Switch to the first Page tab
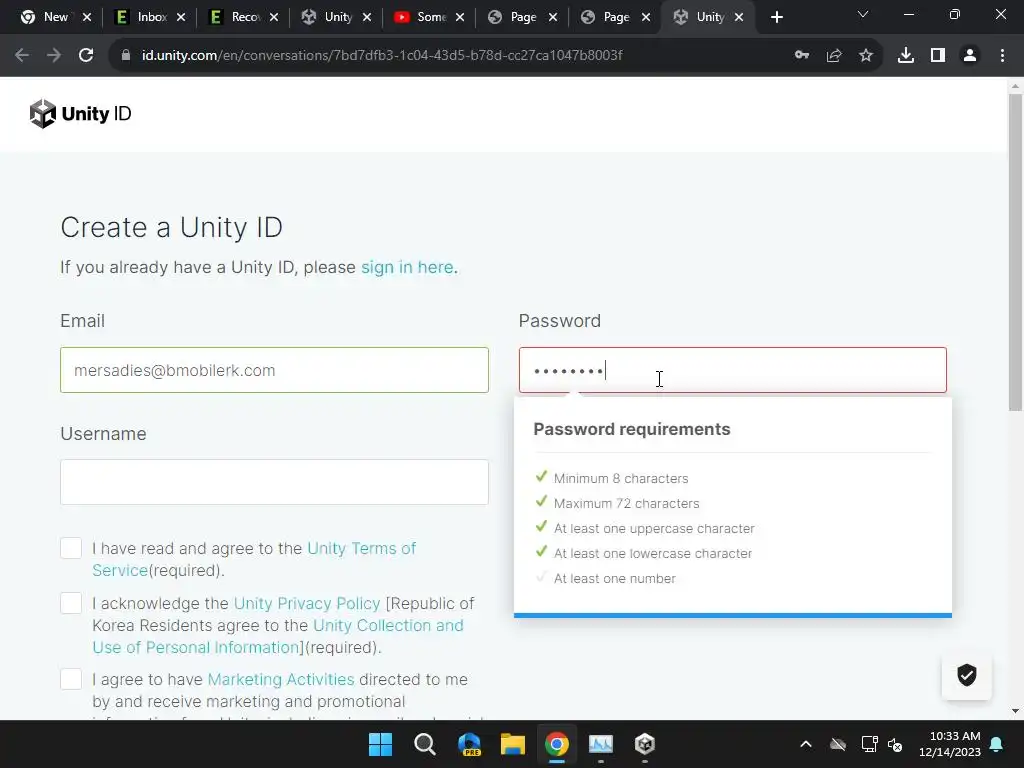This screenshot has width=1024, height=768. 522,17
